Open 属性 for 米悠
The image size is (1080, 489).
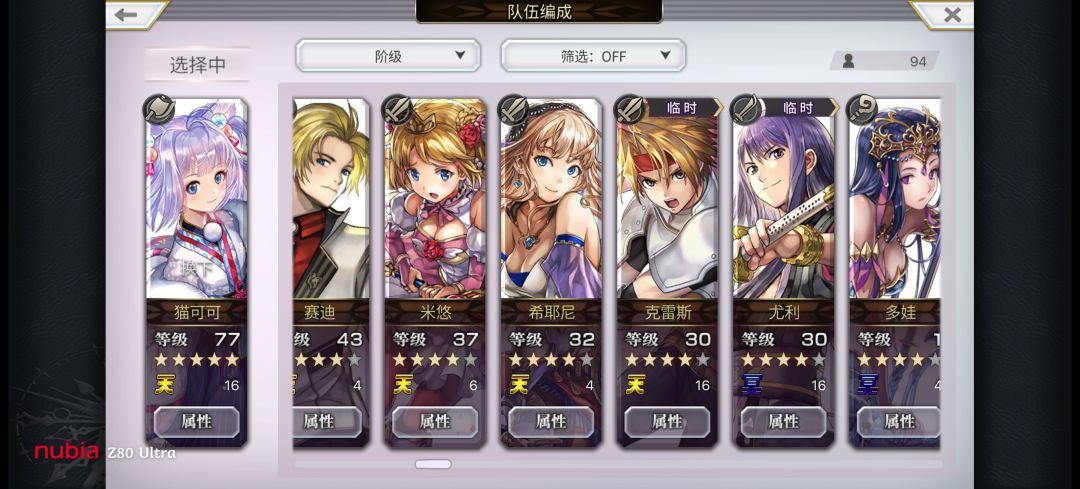point(435,422)
